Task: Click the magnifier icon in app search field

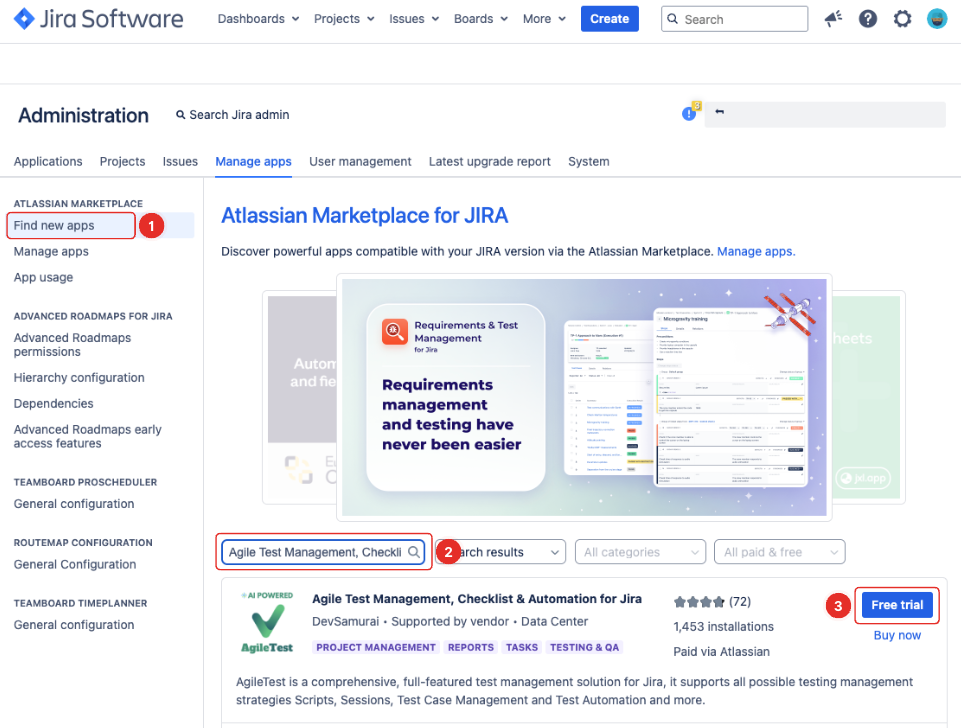Action: tap(414, 552)
